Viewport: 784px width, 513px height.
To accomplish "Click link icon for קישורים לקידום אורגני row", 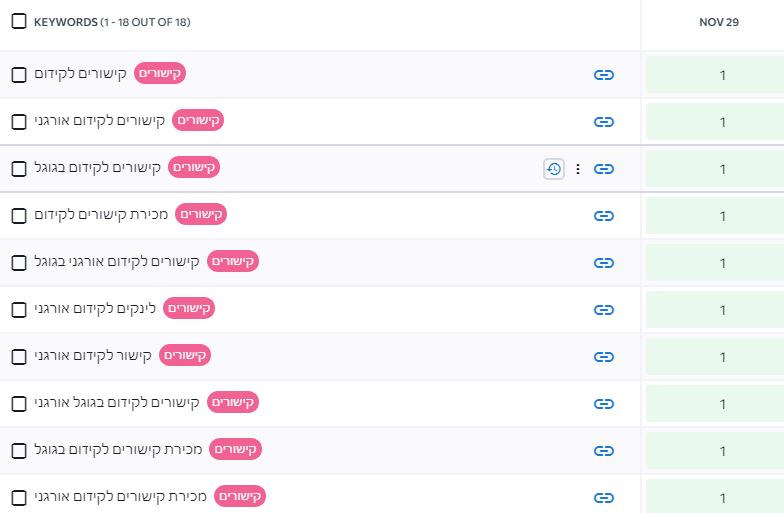I will coord(604,122).
